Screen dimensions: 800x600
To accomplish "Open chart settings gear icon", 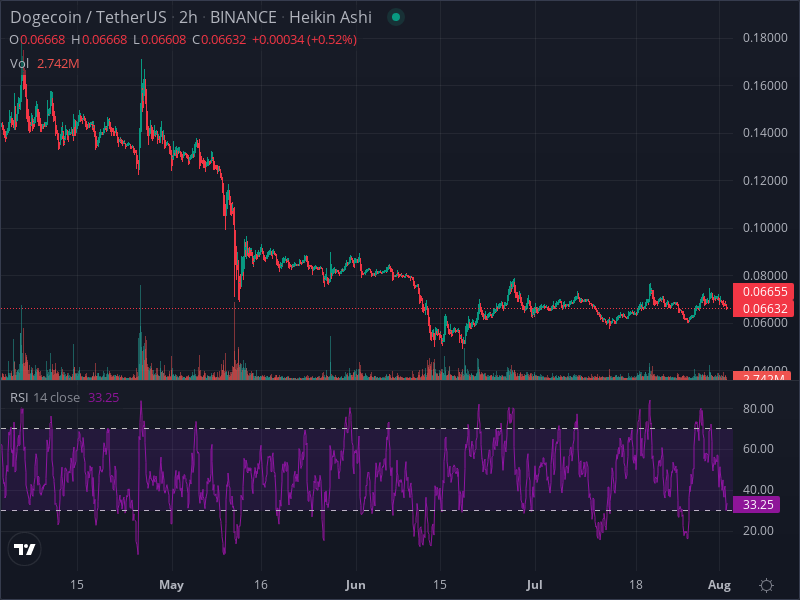I will coord(766,585).
